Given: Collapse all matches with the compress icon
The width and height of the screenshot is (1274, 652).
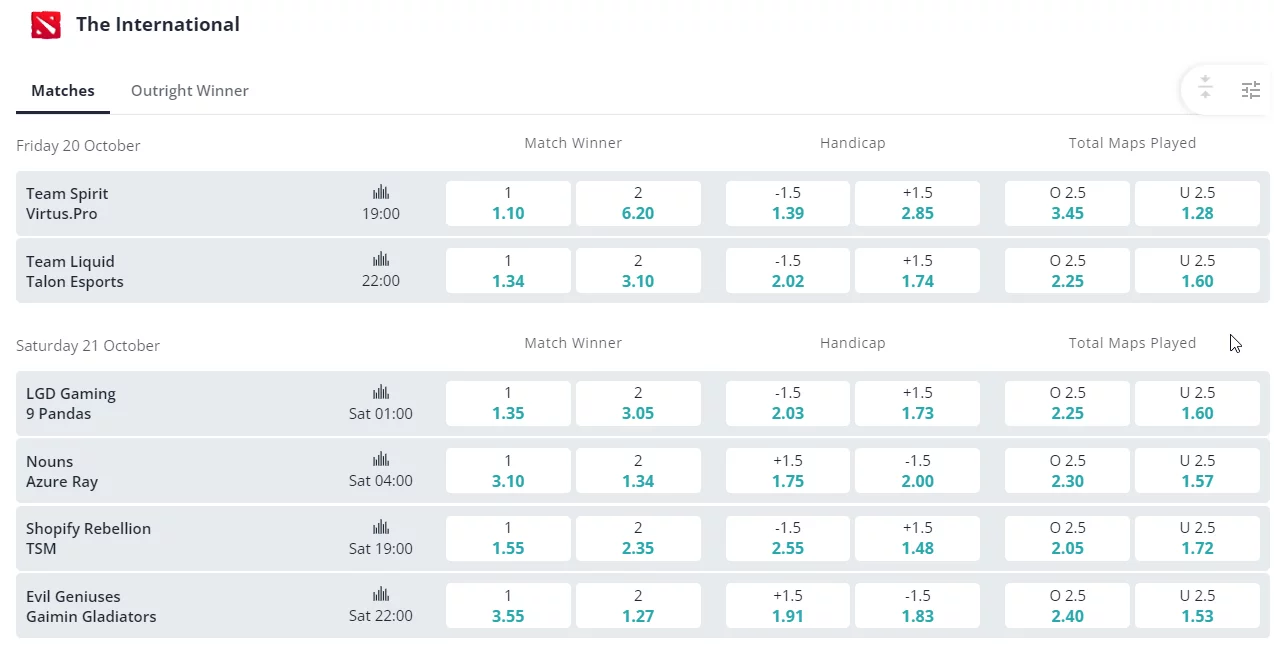Looking at the screenshot, I should pyautogui.click(x=1206, y=89).
